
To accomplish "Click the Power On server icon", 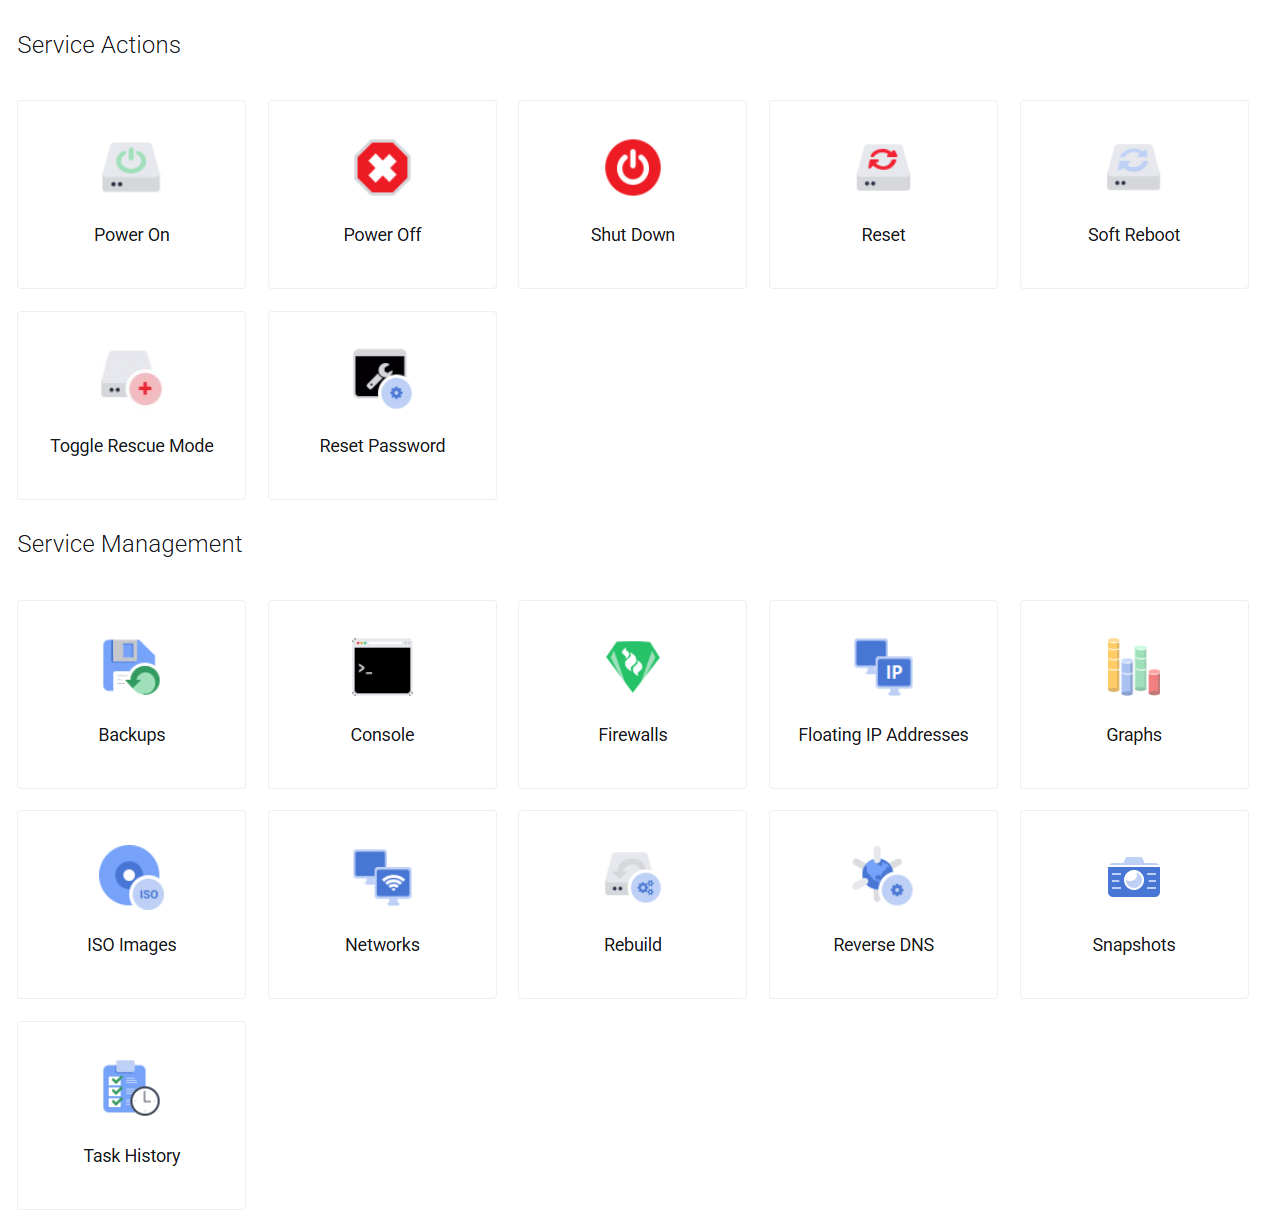I will click(131, 167).
